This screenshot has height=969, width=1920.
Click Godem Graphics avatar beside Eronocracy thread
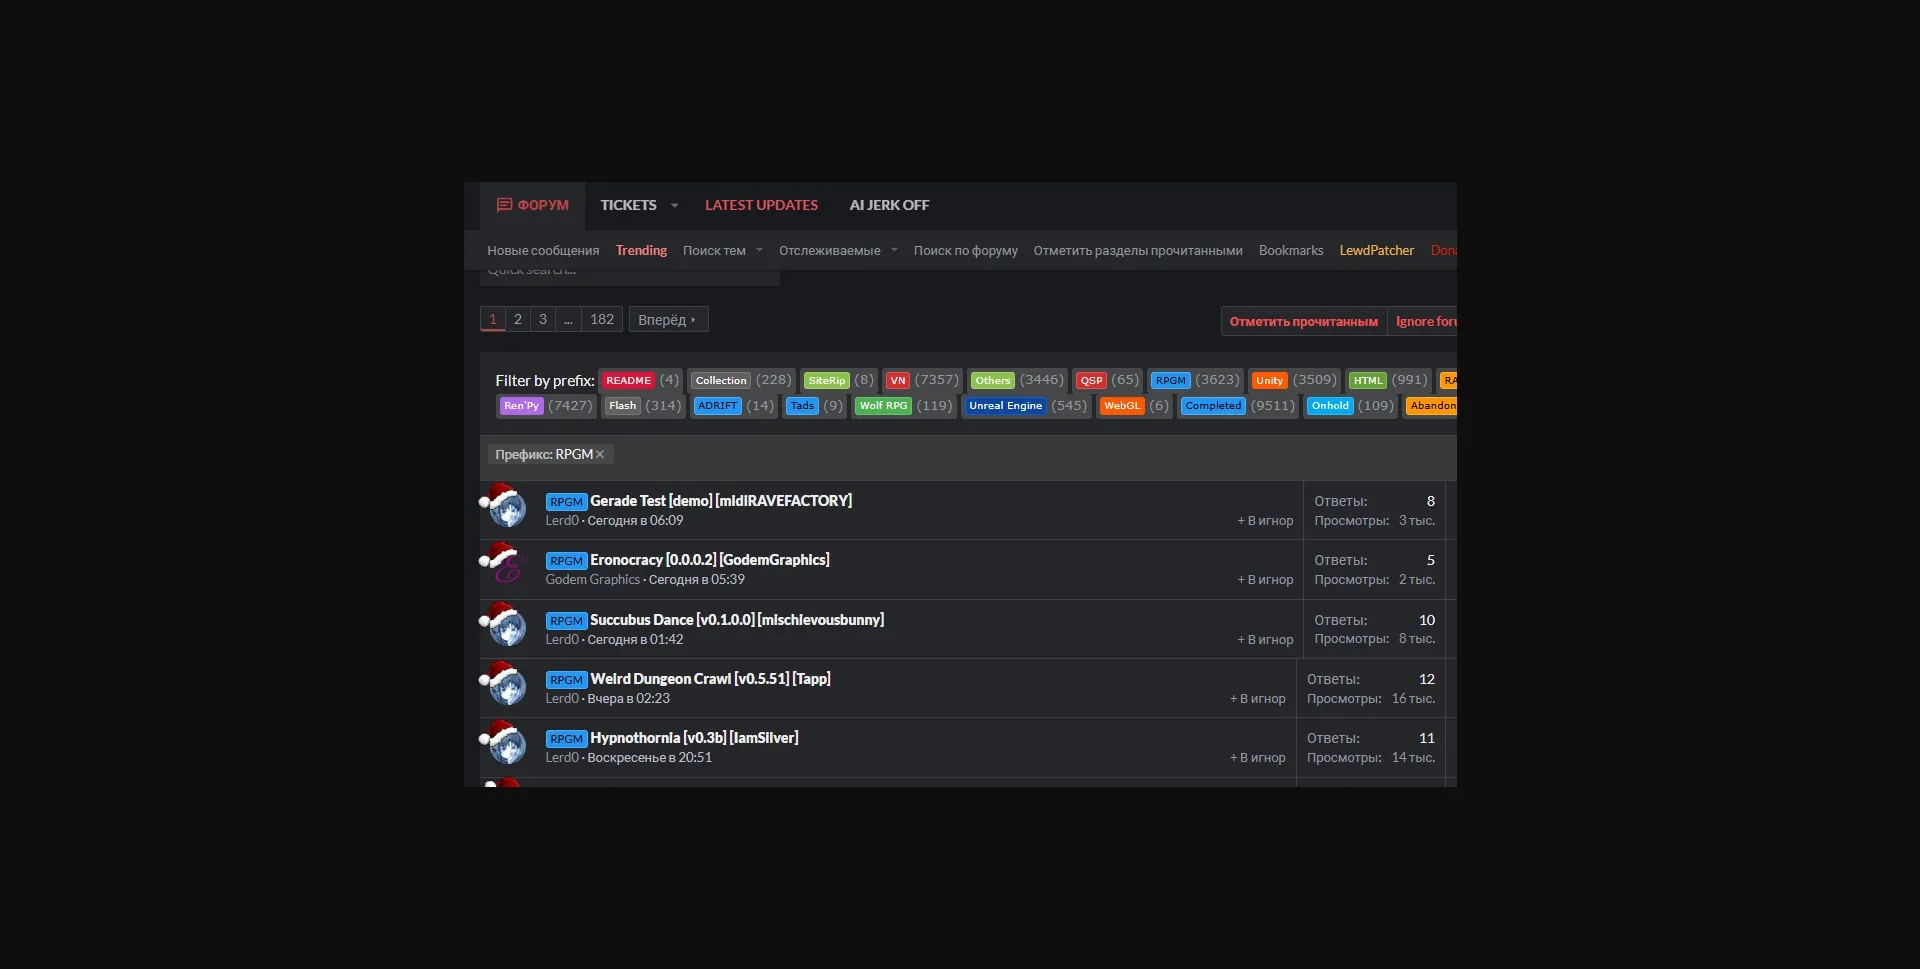(x=507, y=568)
